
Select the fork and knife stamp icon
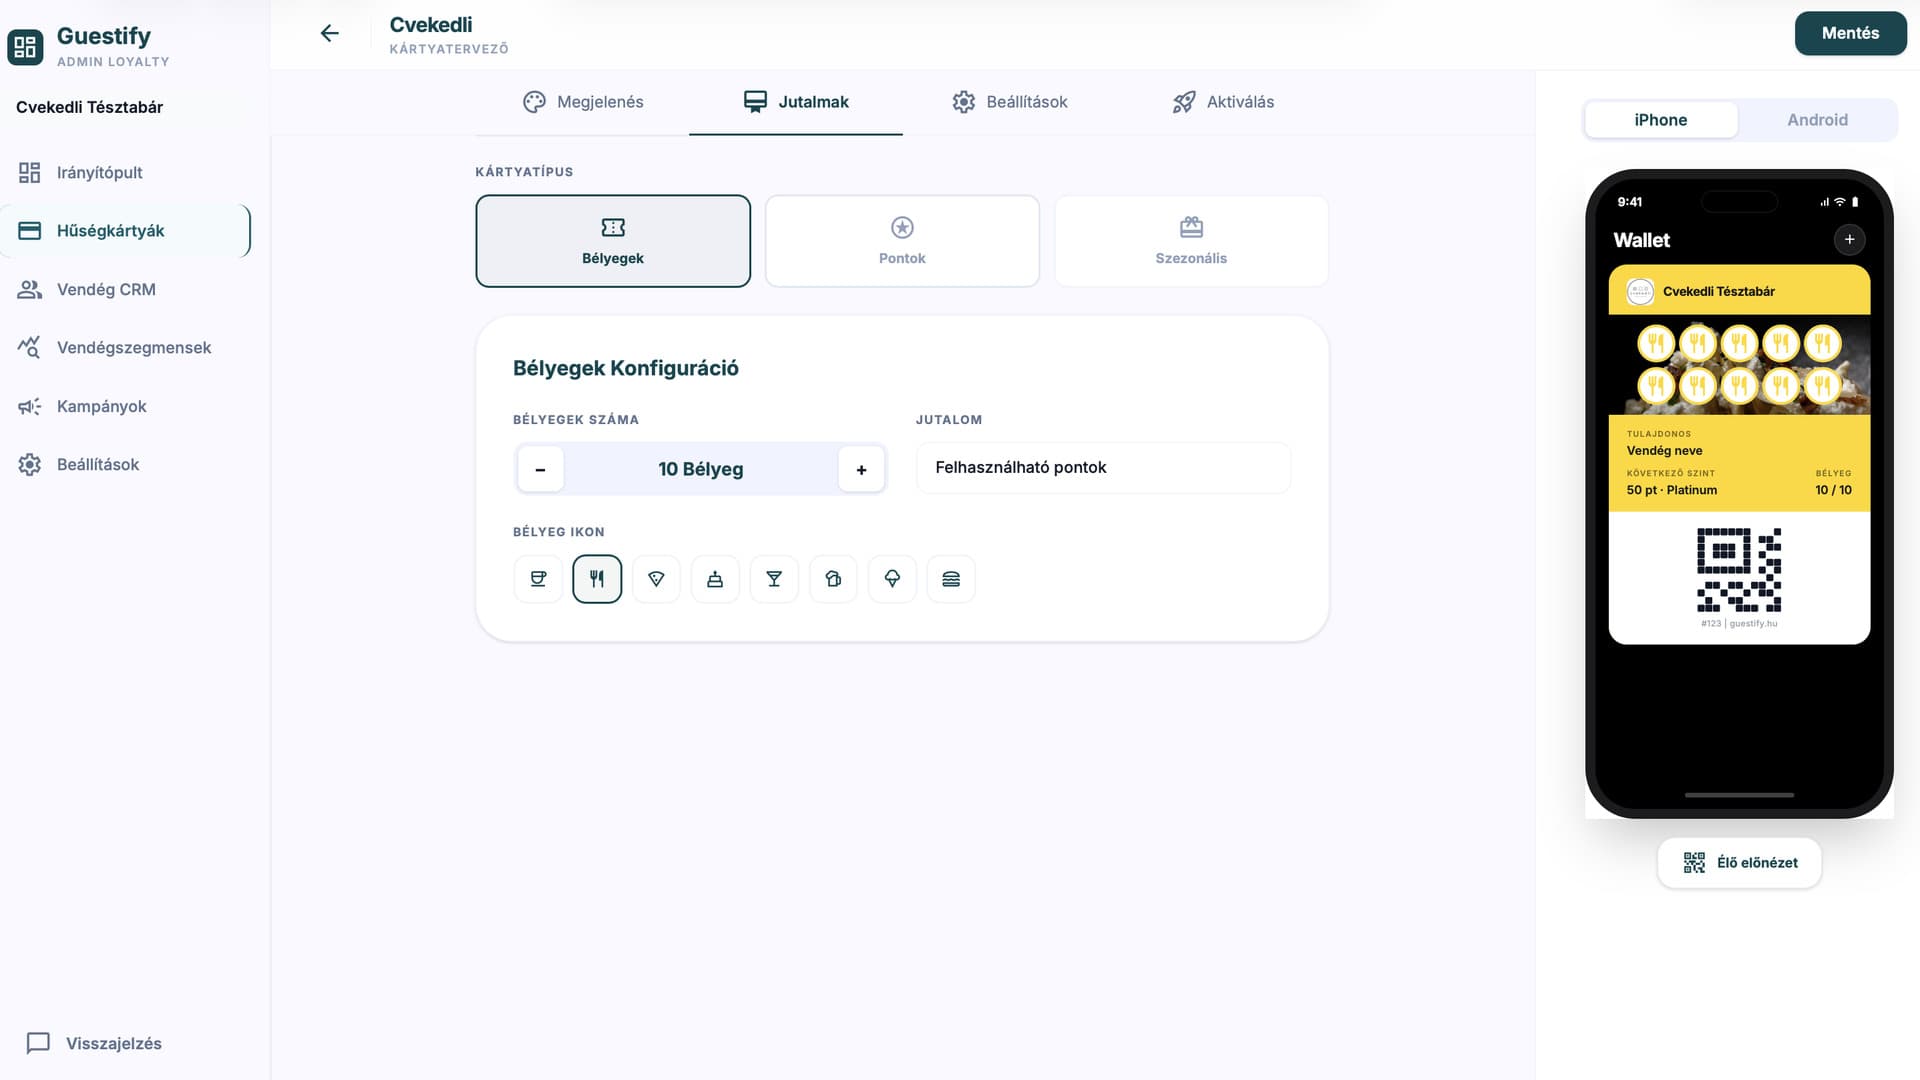click(597, 579)
